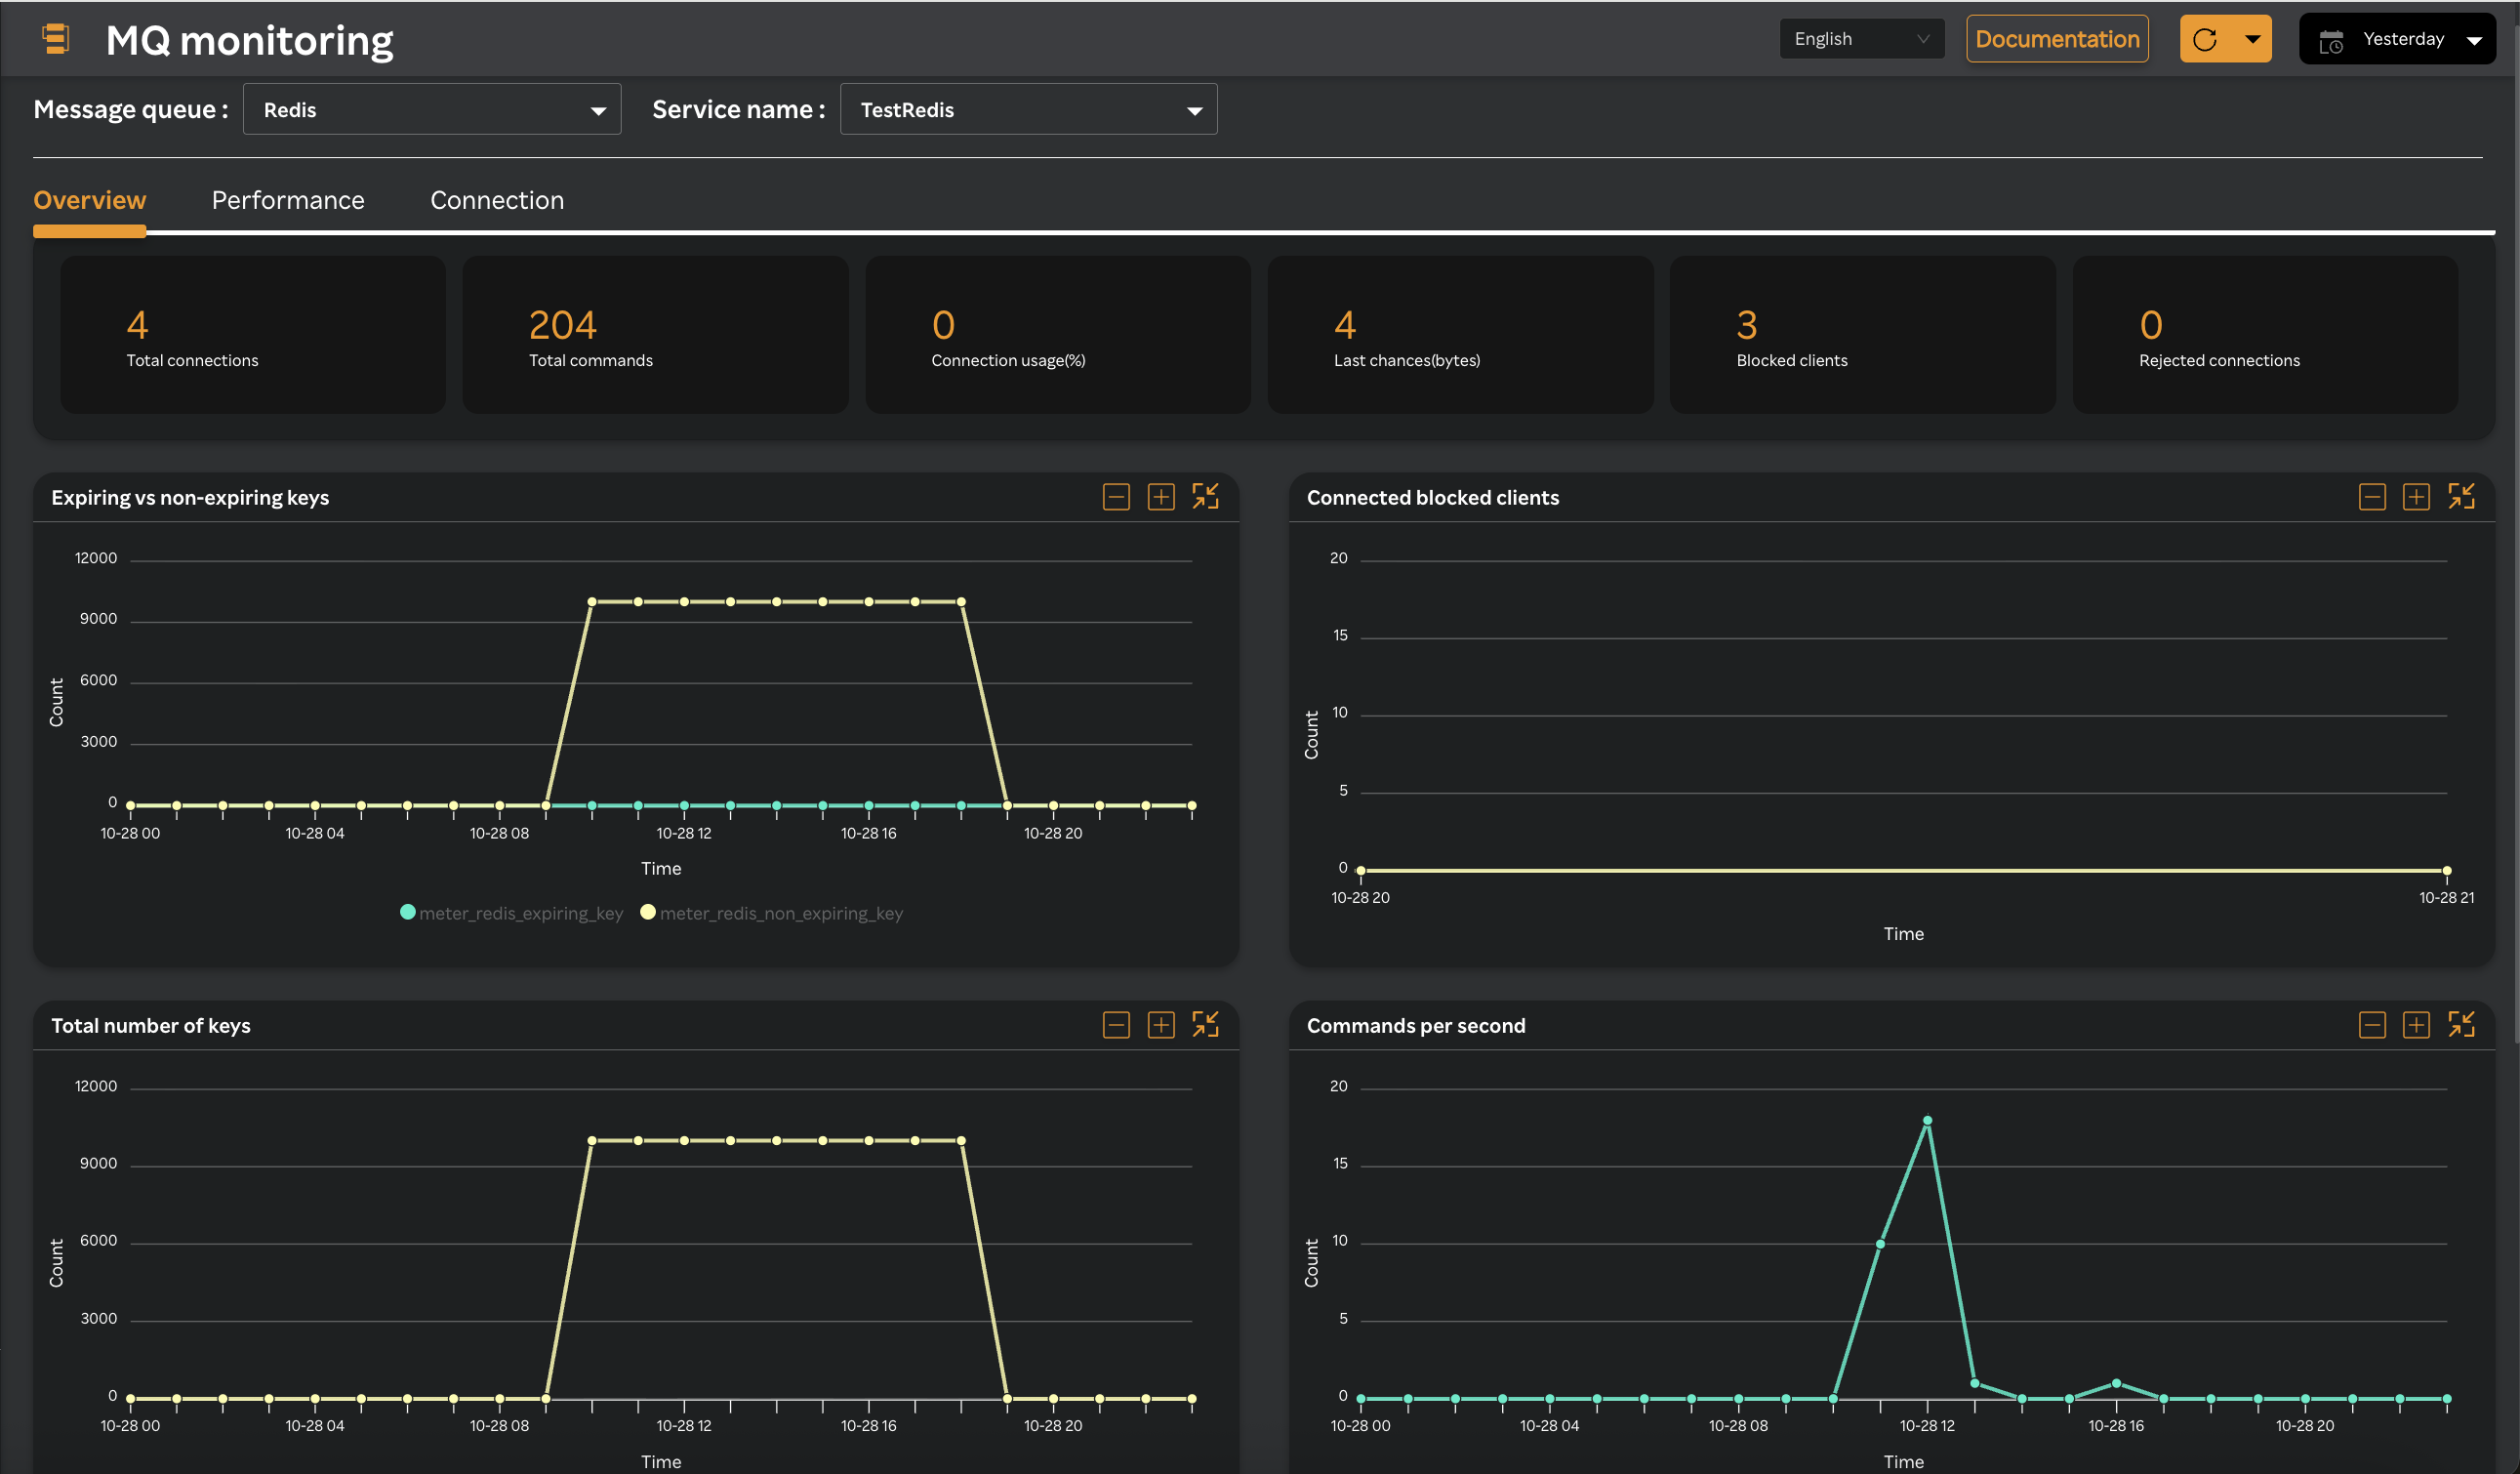Open the Connection tab

pos(497,200)
